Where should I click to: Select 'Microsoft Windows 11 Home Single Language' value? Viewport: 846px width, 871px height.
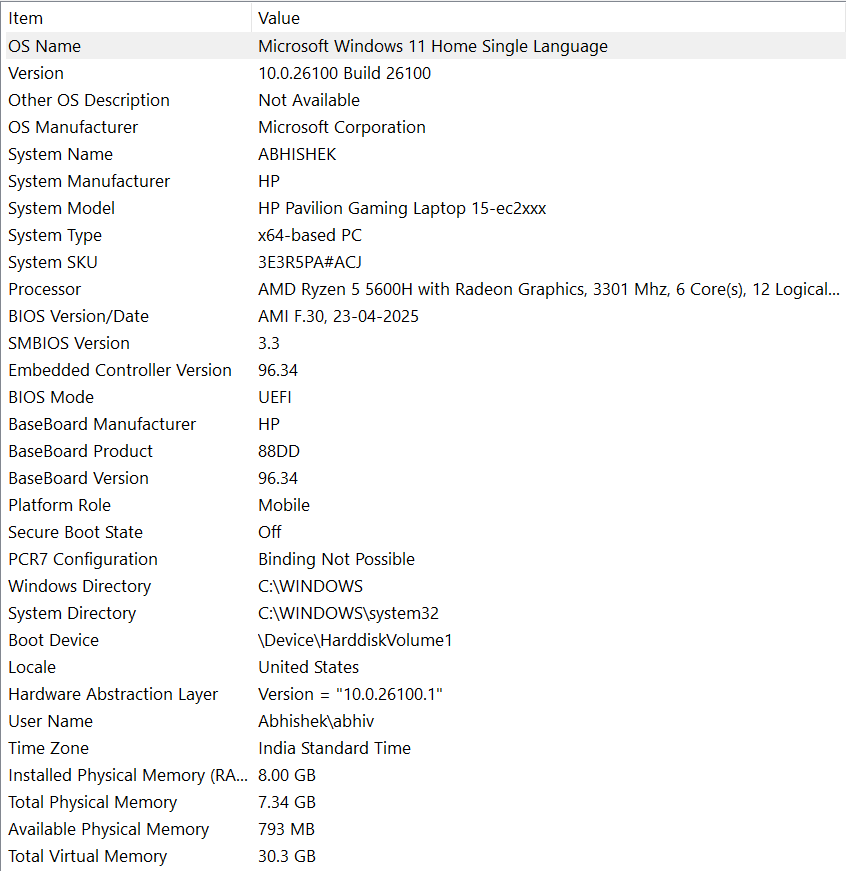tap(433, 46)
